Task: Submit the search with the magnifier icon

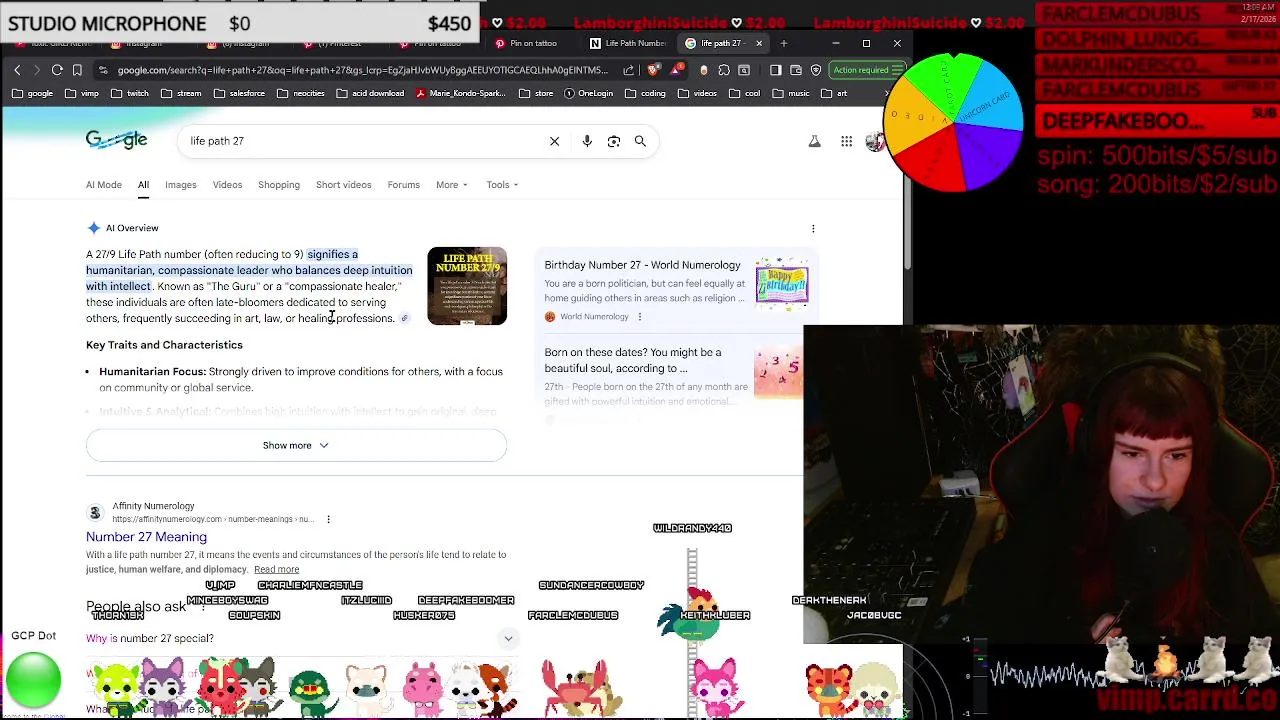Action: coord(640,141)
